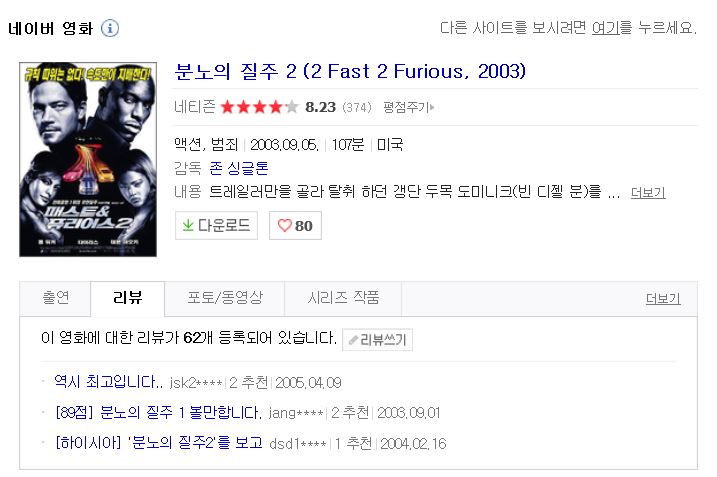Open the movie title link 분노의 질주 2

pyautogui.click(x=349, y=71)
